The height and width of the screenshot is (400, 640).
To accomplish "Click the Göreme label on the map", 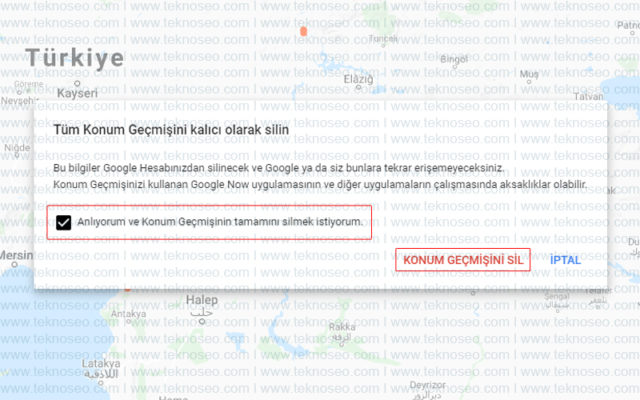I will click(29, 84).
